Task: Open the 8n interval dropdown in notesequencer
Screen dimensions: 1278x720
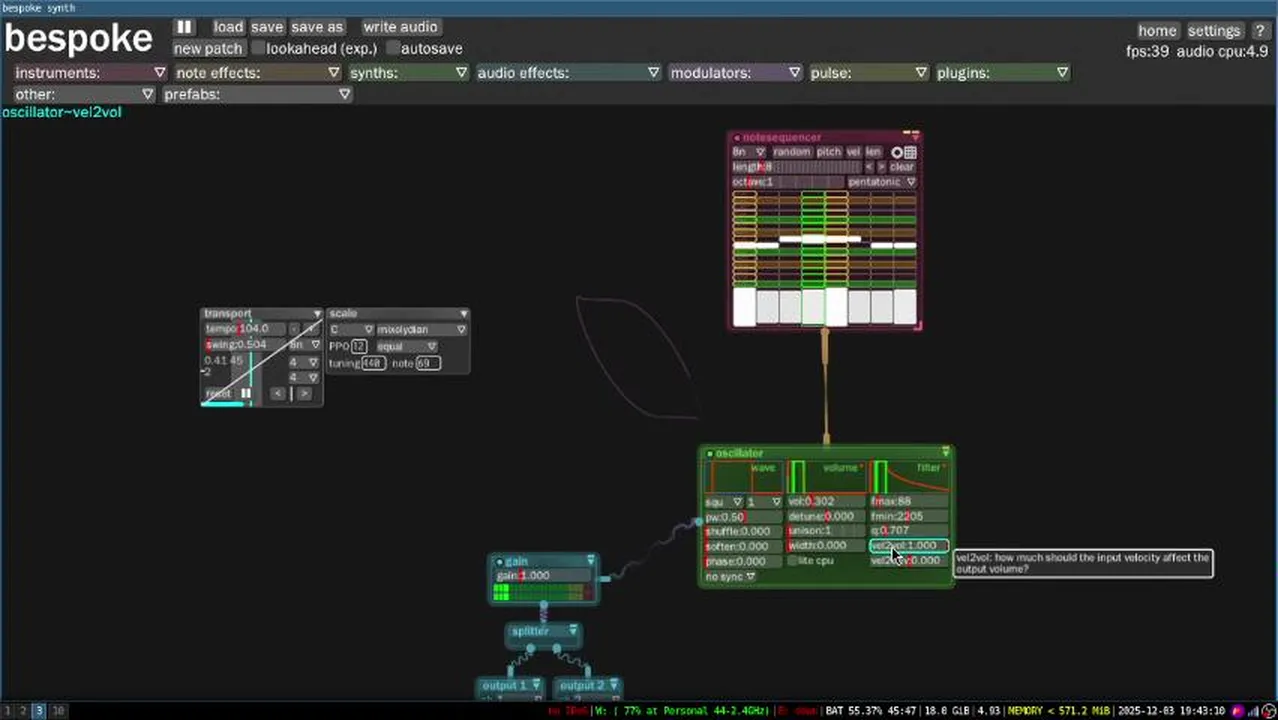Action: 749,152
